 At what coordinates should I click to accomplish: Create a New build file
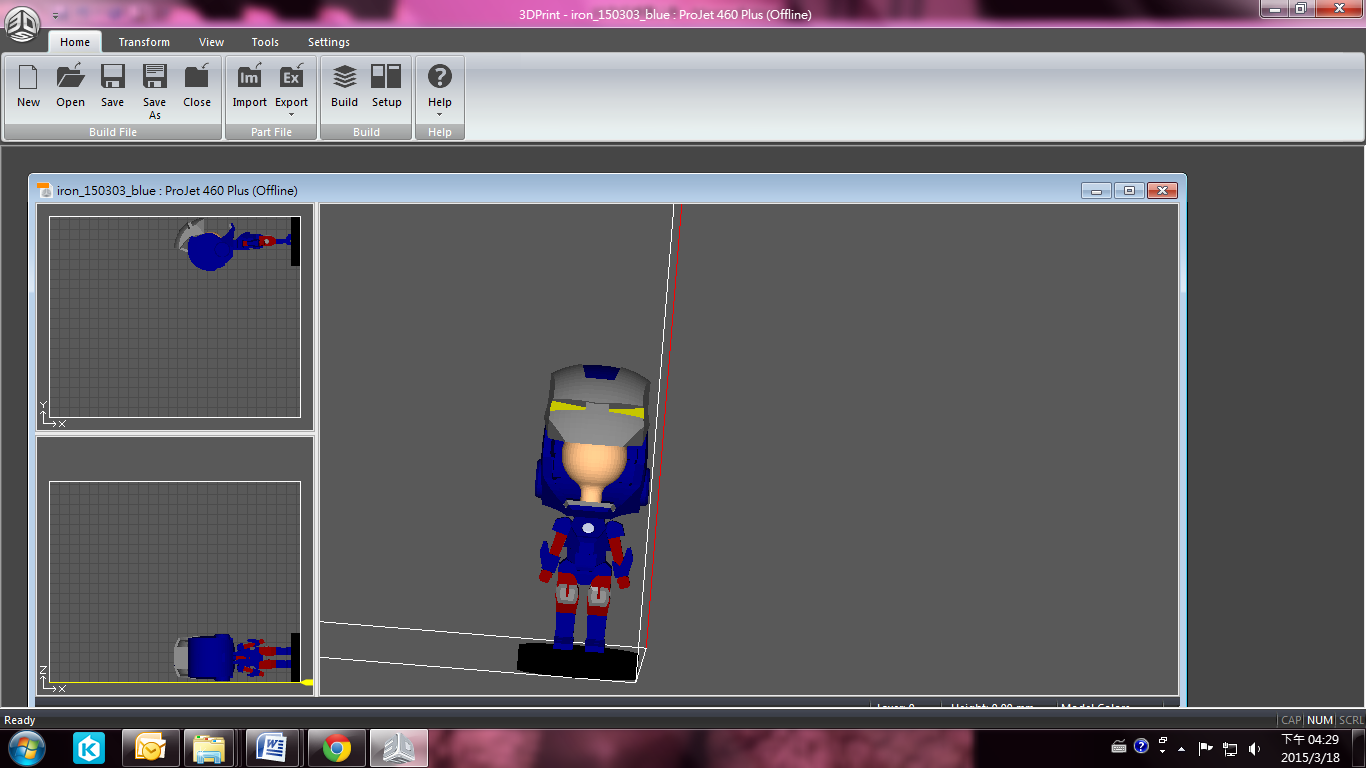pos(28,87)
